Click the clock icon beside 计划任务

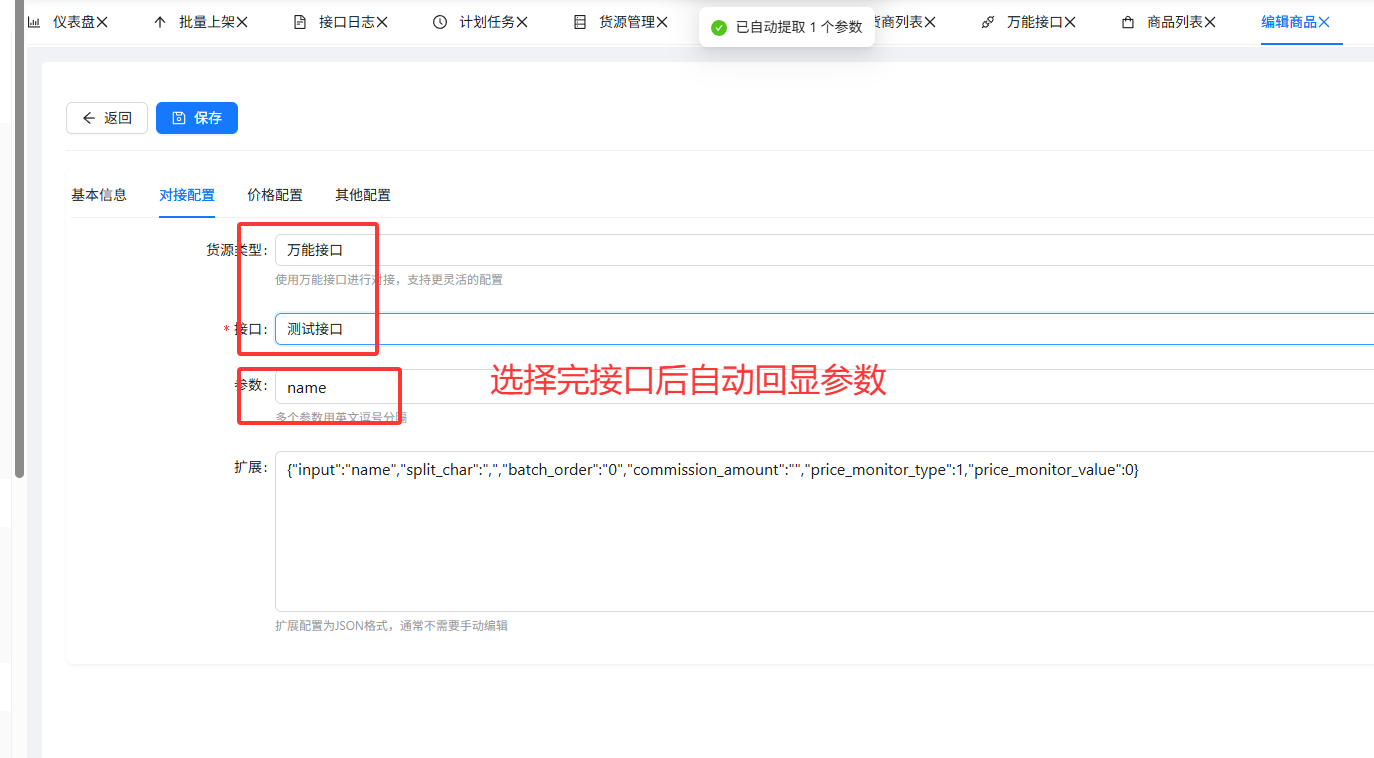(440, 22)
